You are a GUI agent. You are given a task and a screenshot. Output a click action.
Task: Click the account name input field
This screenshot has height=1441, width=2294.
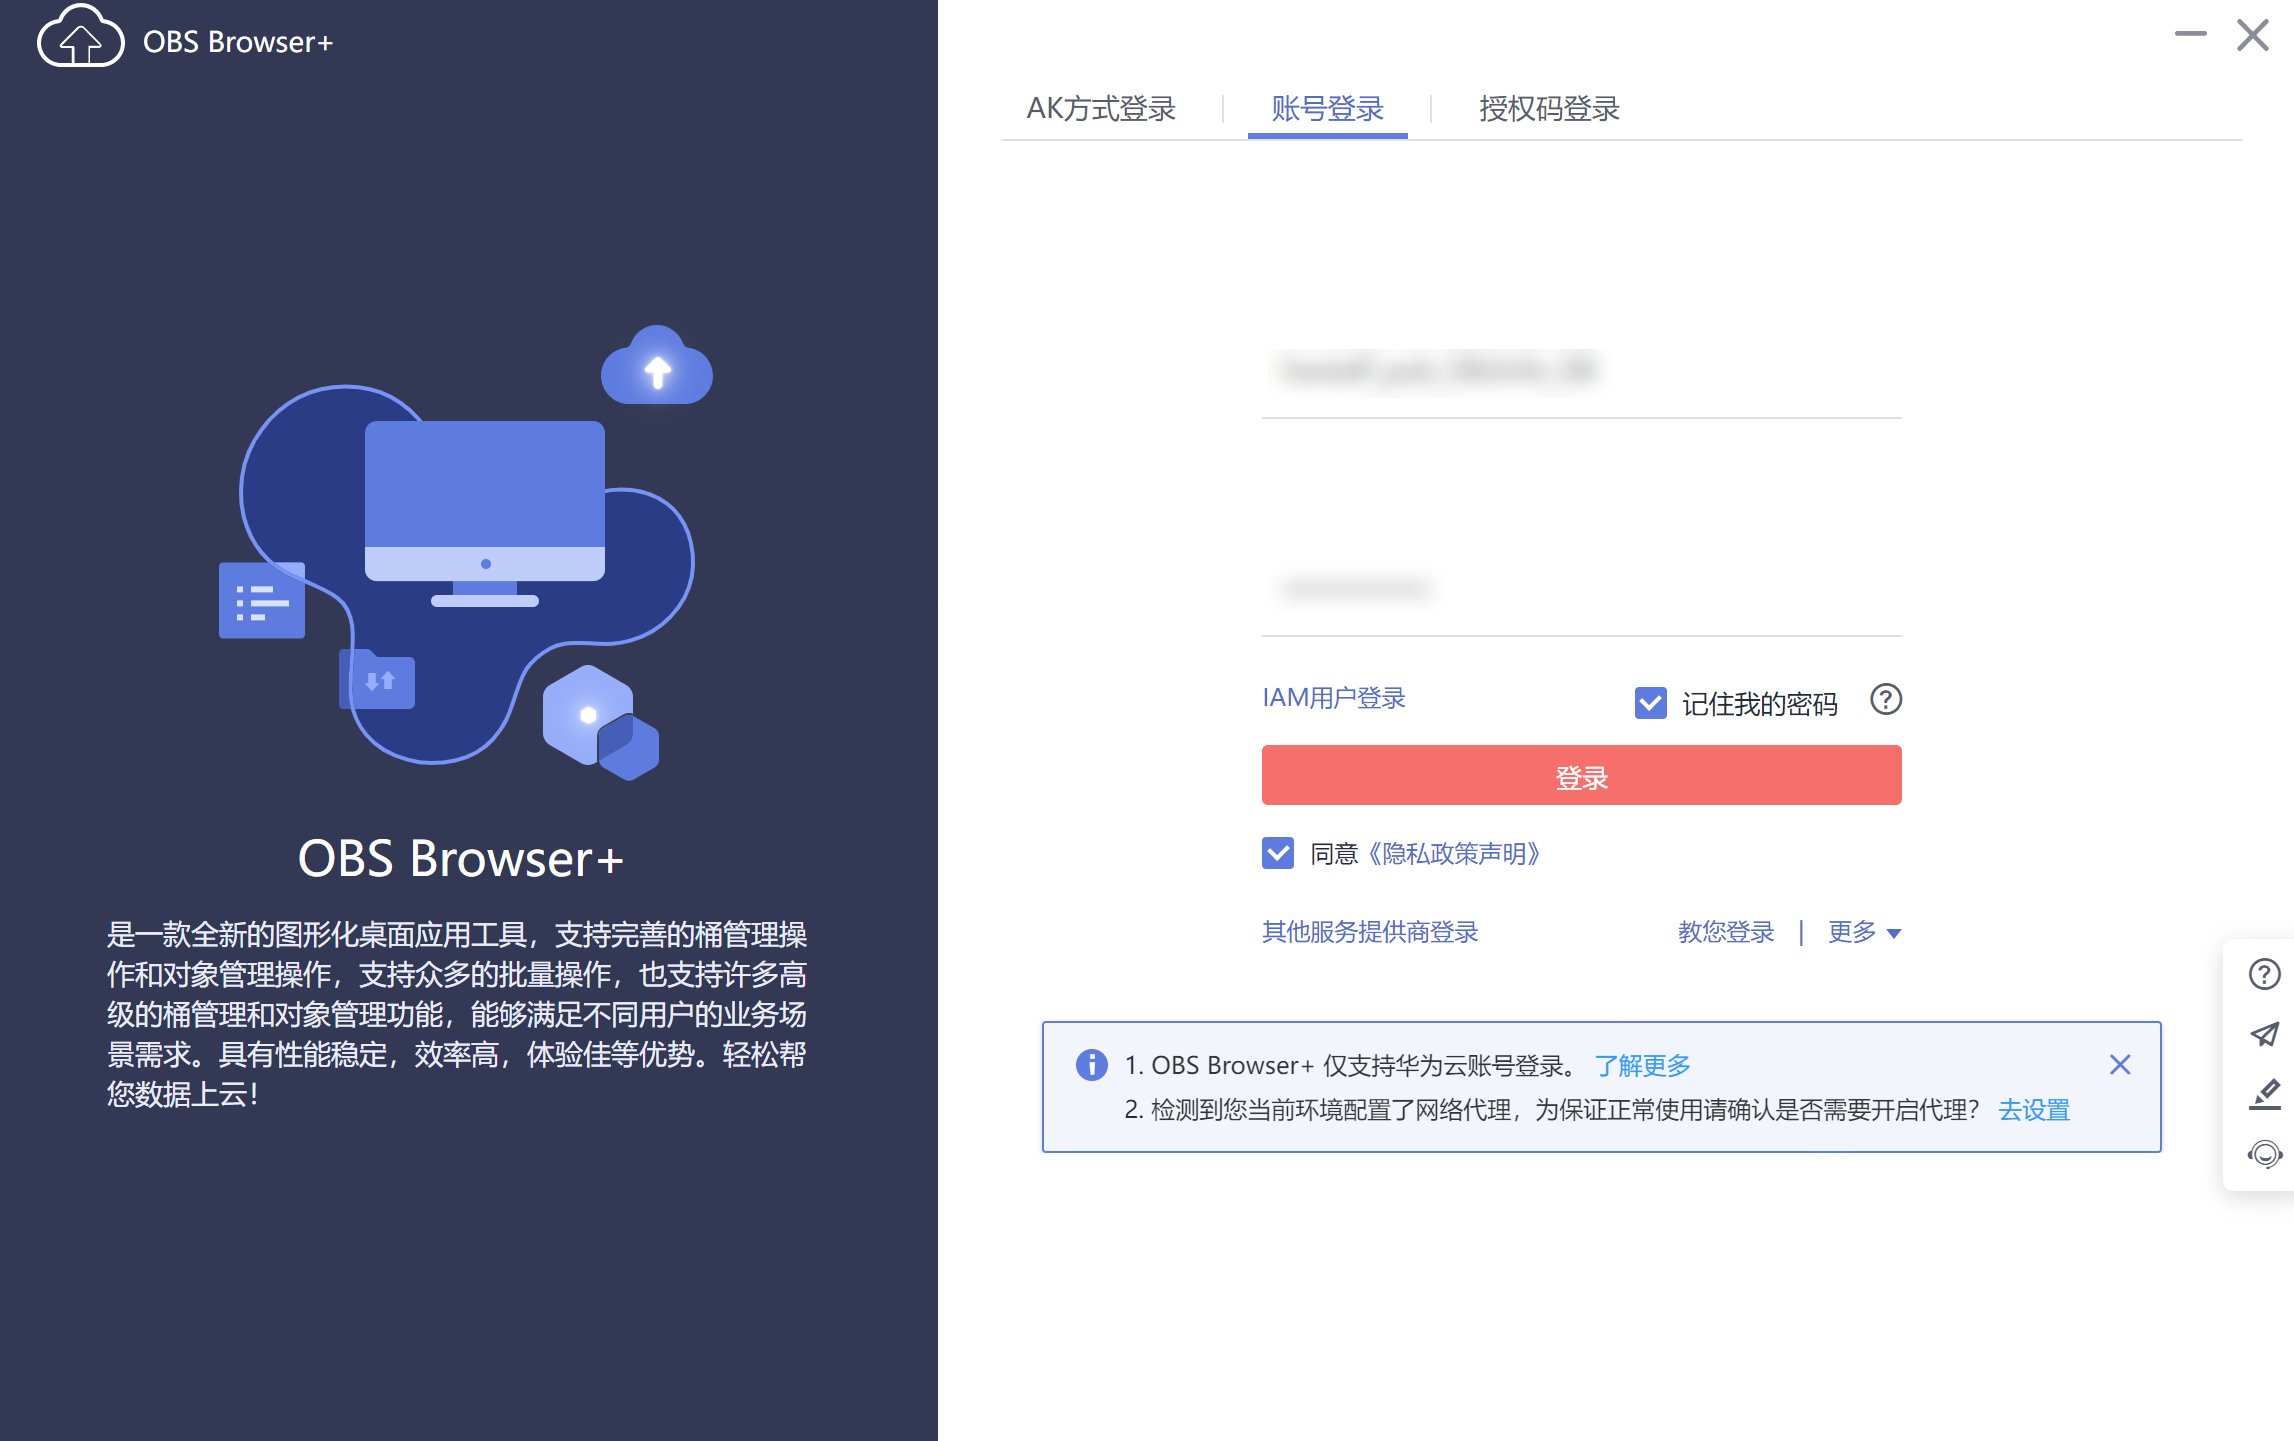pos(1580,371)
